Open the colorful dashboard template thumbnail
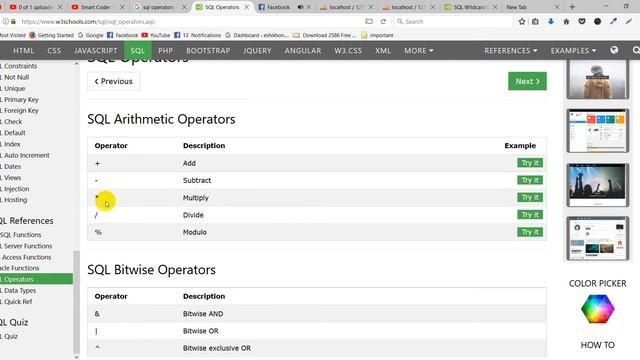Image resolution: width=640 pixels, height=360 pixels. 598,131
